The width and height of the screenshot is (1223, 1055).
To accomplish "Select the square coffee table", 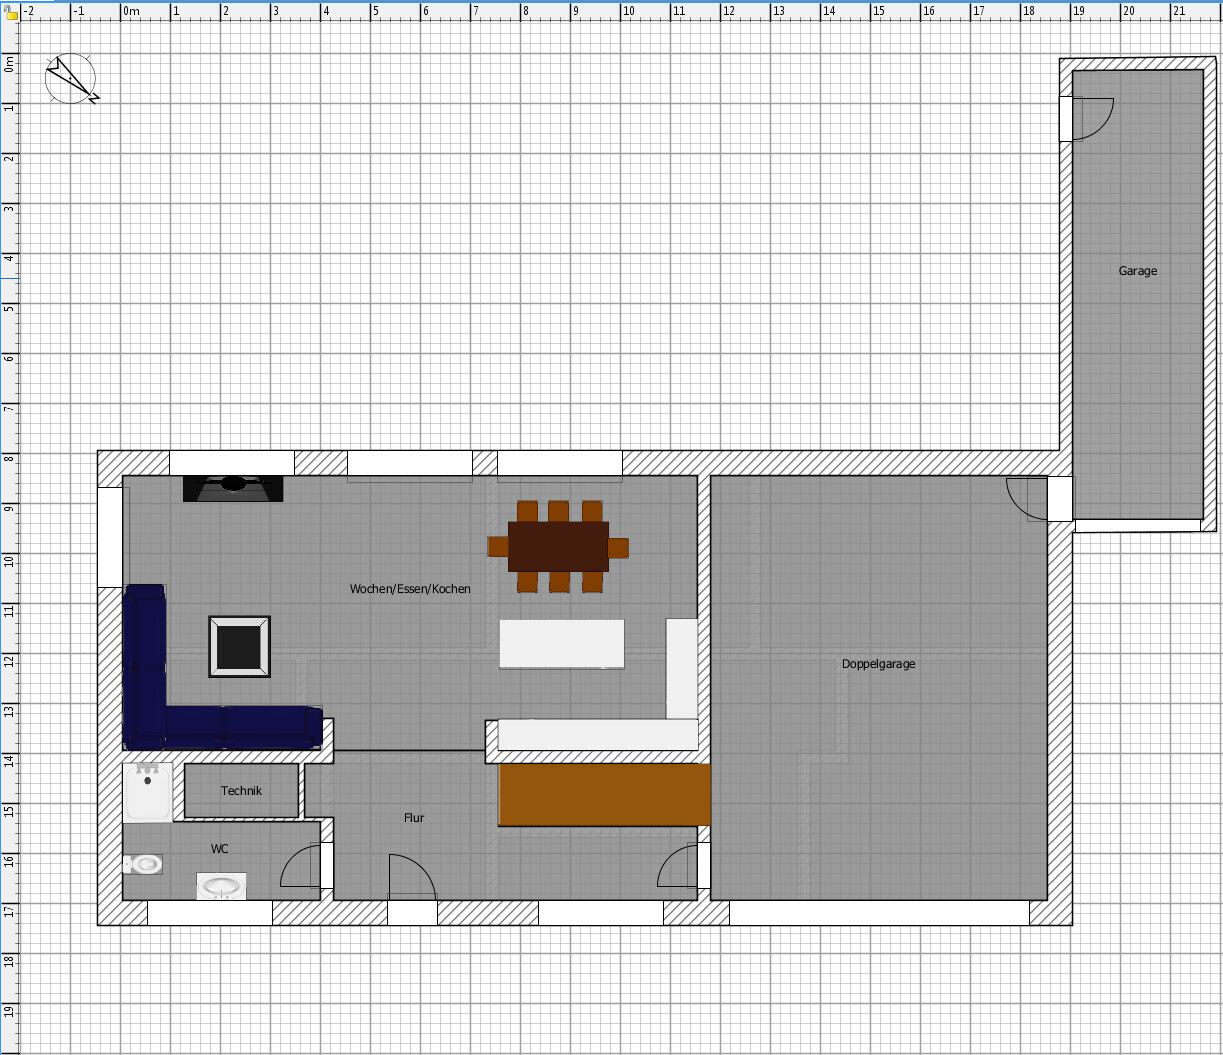I will 239,646.
